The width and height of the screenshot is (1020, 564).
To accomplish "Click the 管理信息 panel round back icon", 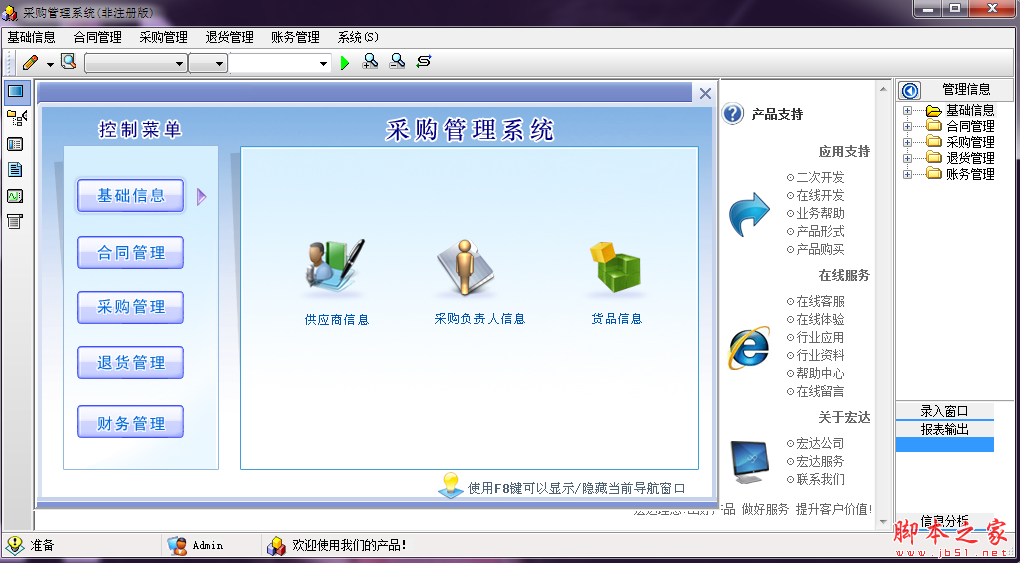I will 910,90.
